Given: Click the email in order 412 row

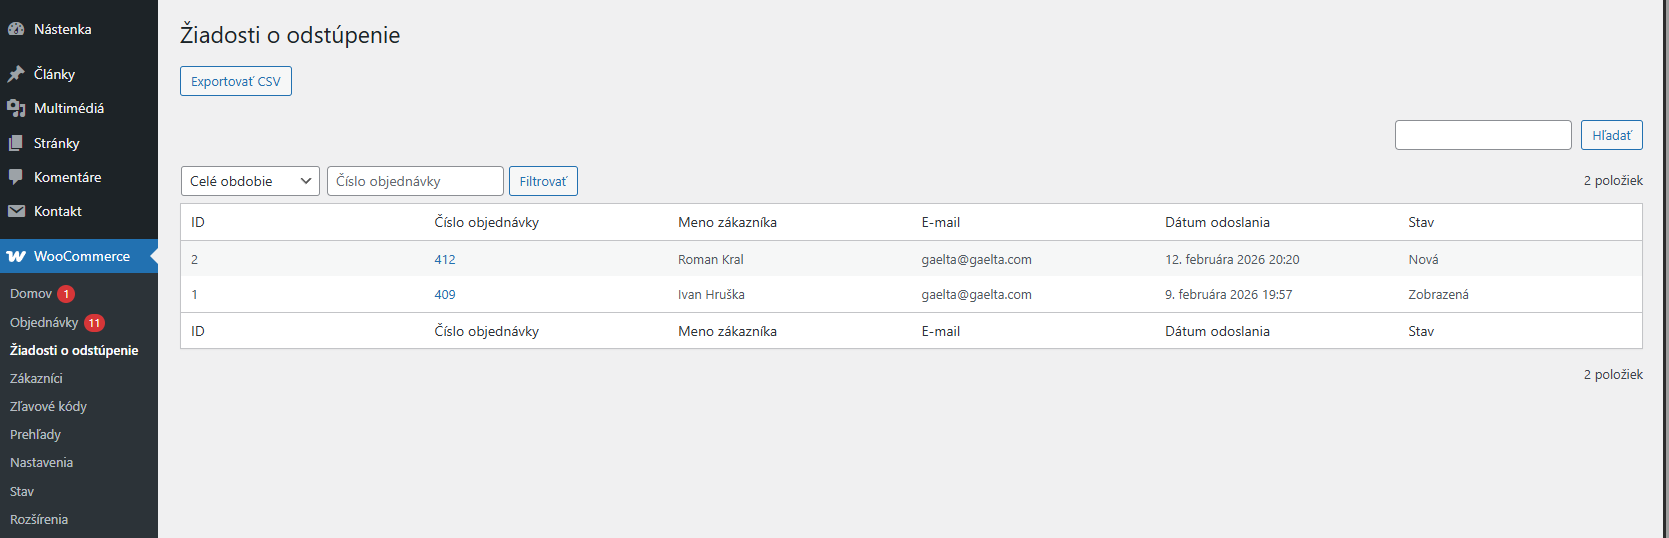Looking at the screenshot, I should click(x=976, y=259).
